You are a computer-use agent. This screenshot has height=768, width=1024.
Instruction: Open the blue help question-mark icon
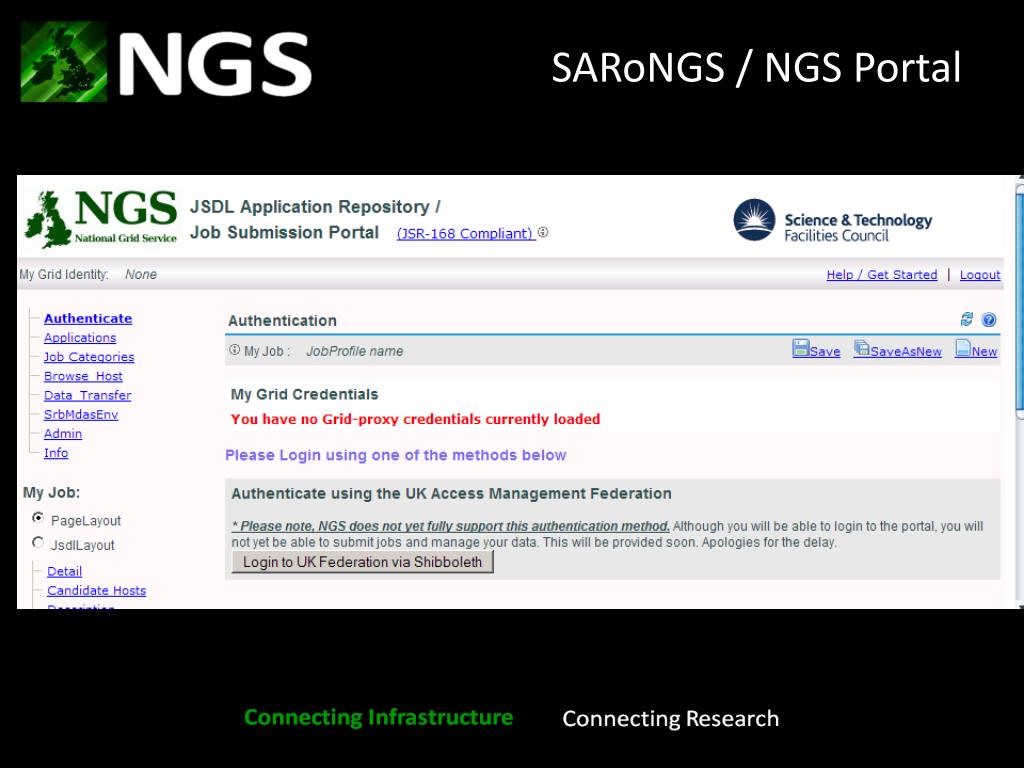(x=989, y=319)
